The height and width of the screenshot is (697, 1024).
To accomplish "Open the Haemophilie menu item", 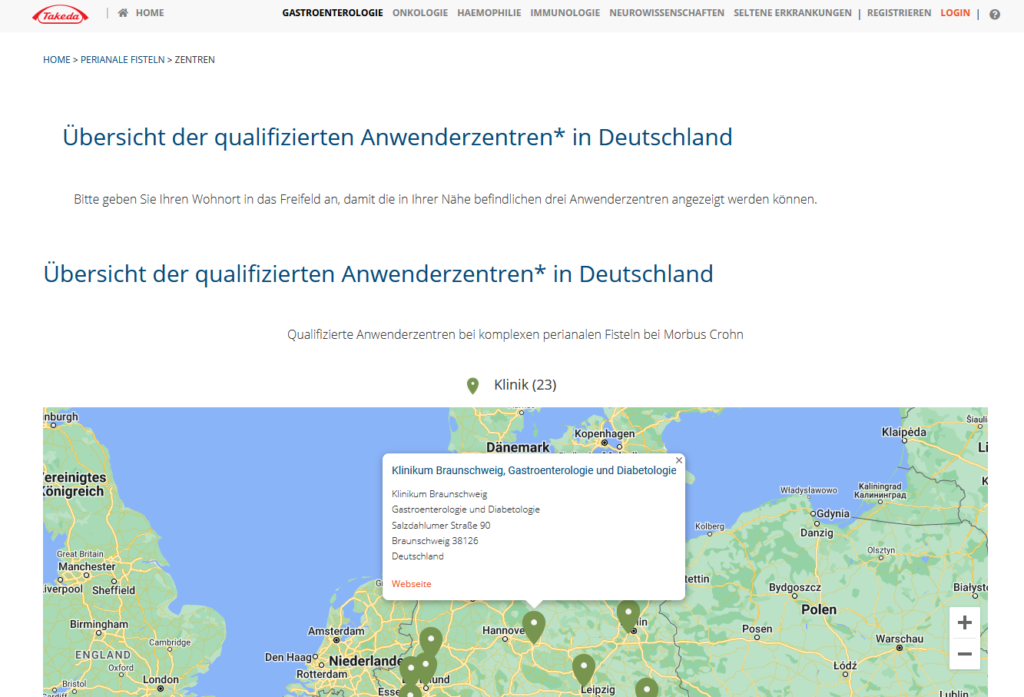I will pos(489,12).
